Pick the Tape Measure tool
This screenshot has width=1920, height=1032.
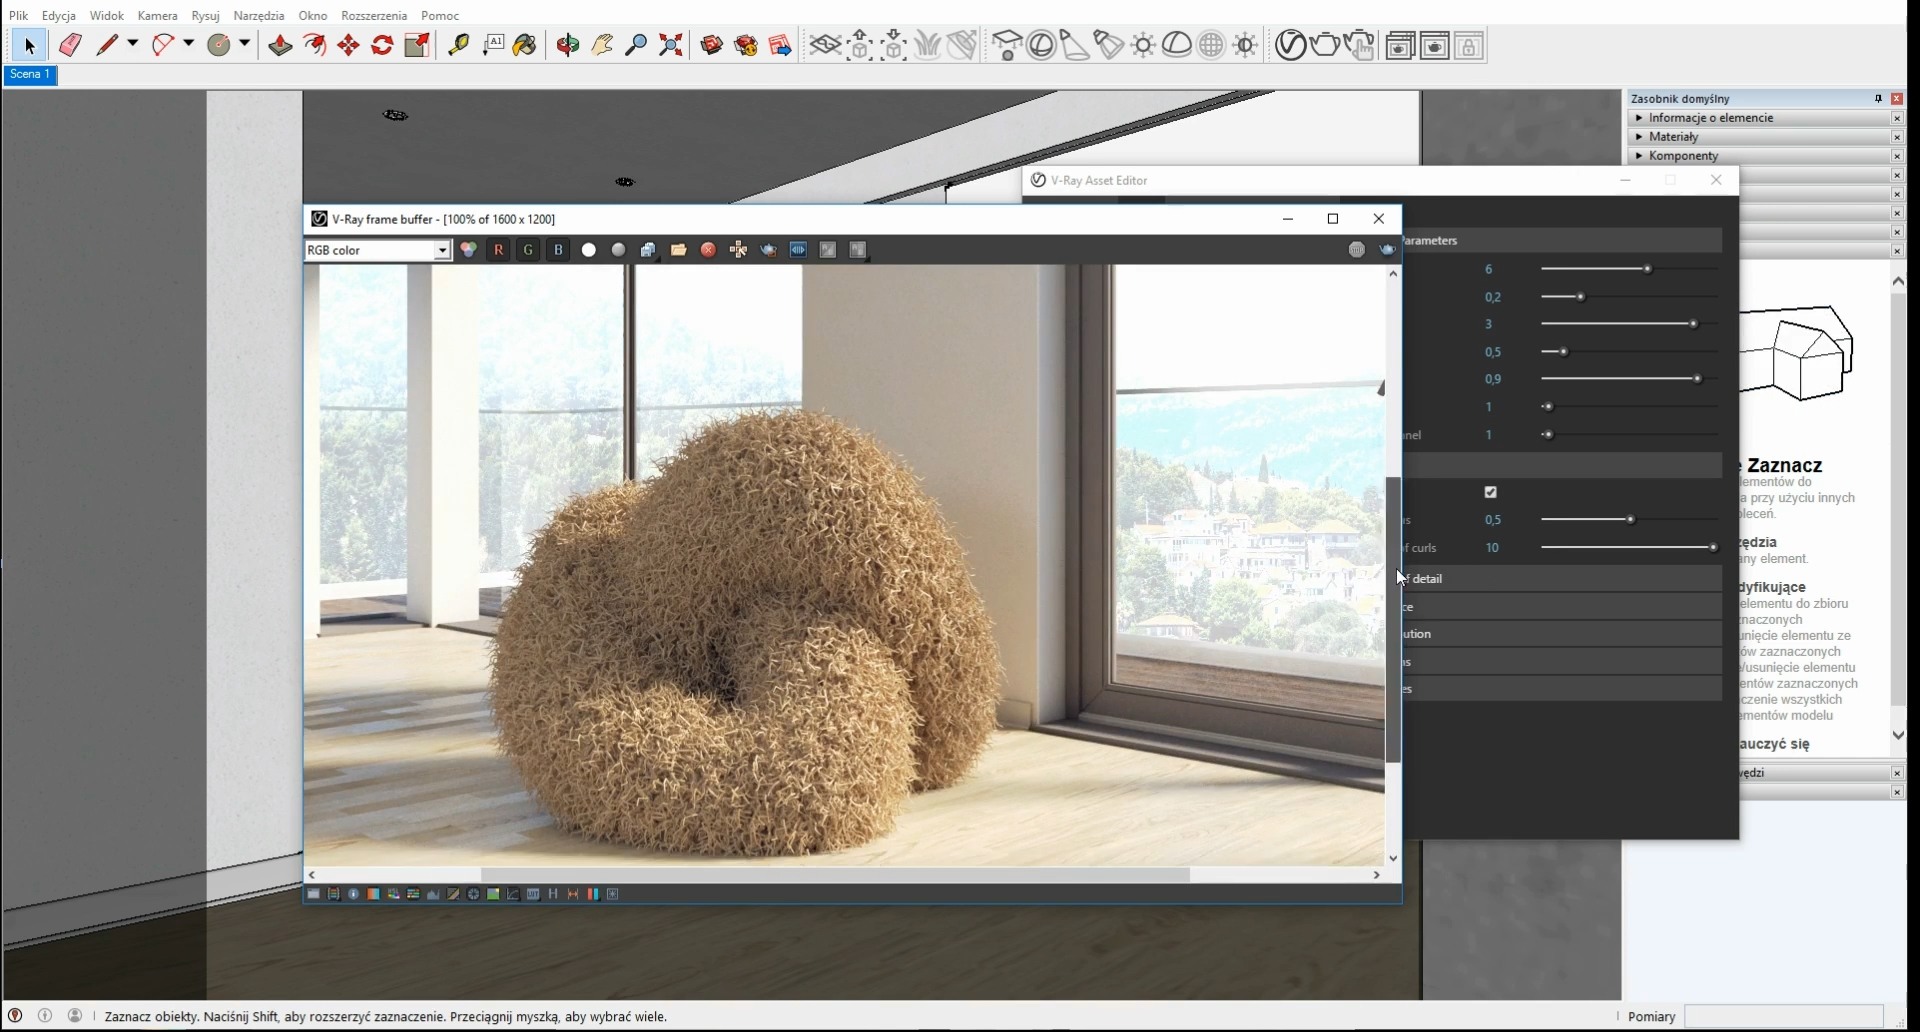pyautogui.click(x=458, y=45)
